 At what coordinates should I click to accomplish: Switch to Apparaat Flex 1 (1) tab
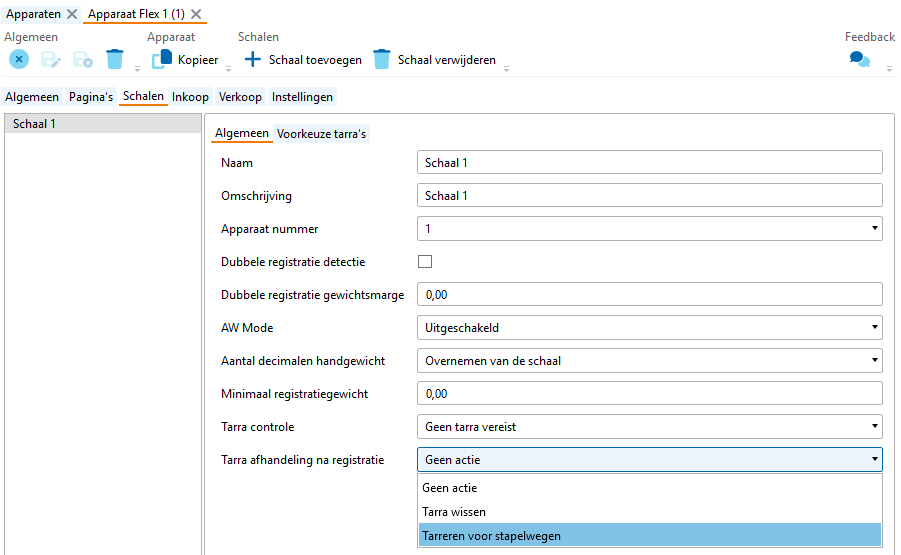click(x=136, y=14)
